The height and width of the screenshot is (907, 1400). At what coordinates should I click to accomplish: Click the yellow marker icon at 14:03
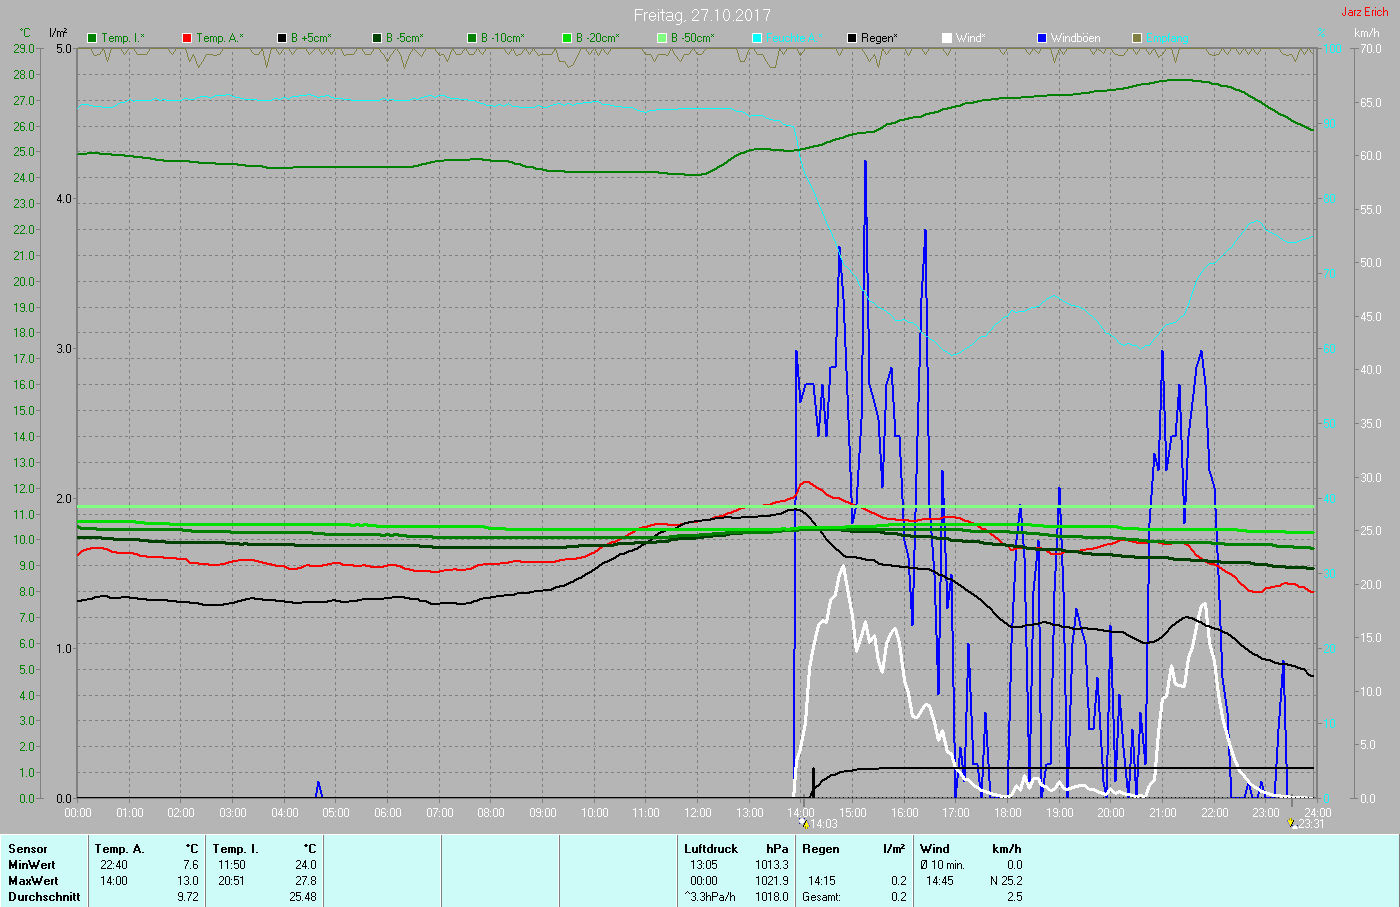click(x=804, y=824)
